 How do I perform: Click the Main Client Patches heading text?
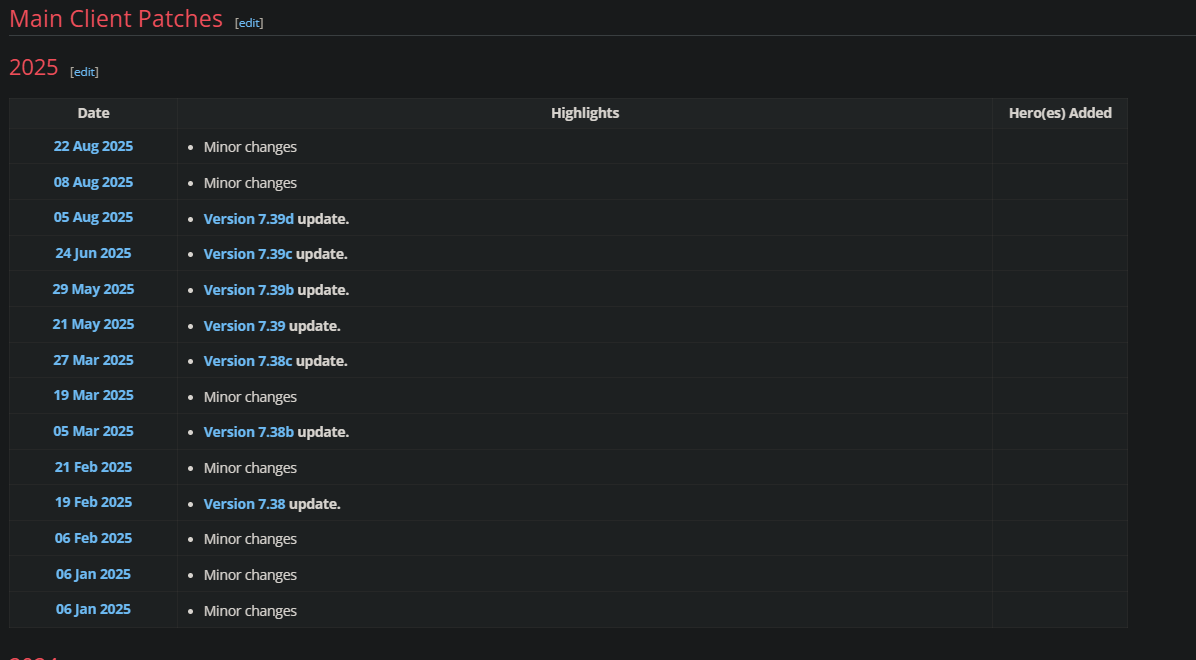[x=116, y=18]
